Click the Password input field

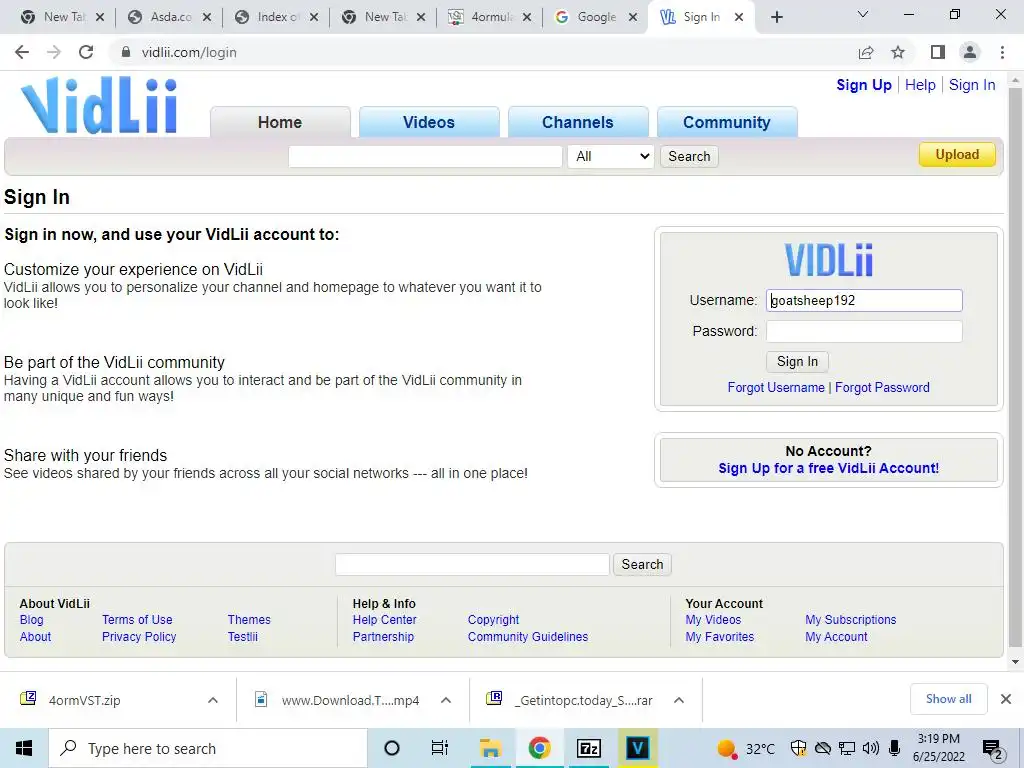[864, 331]
